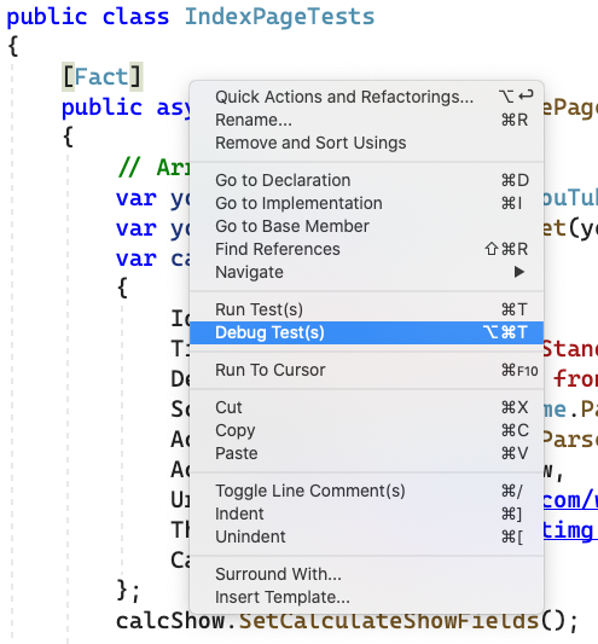Click Go to Base Member
The image size is (598, 644).
(366, 226)
